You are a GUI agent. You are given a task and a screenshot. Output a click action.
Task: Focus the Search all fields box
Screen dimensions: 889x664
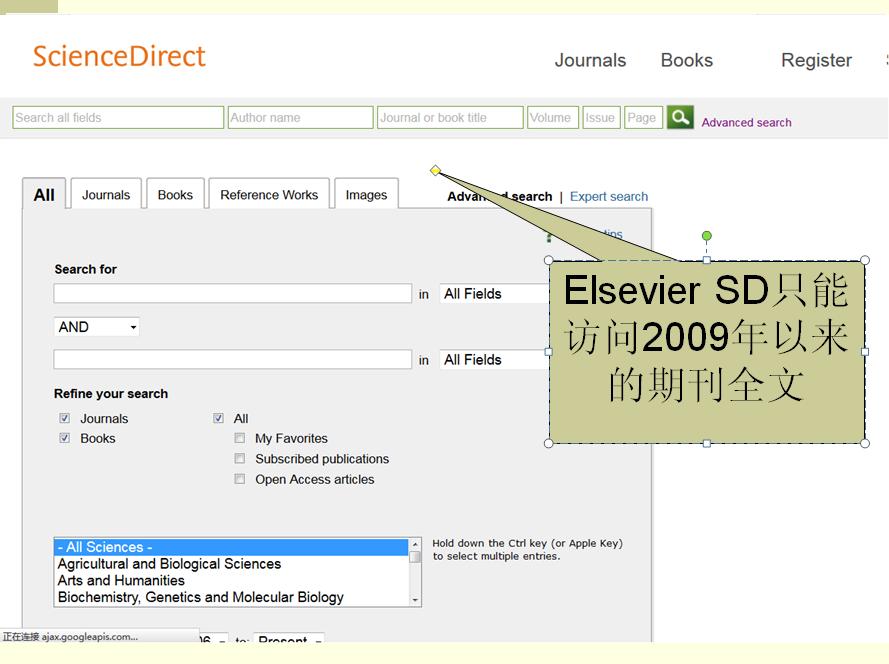coord(118,117)
